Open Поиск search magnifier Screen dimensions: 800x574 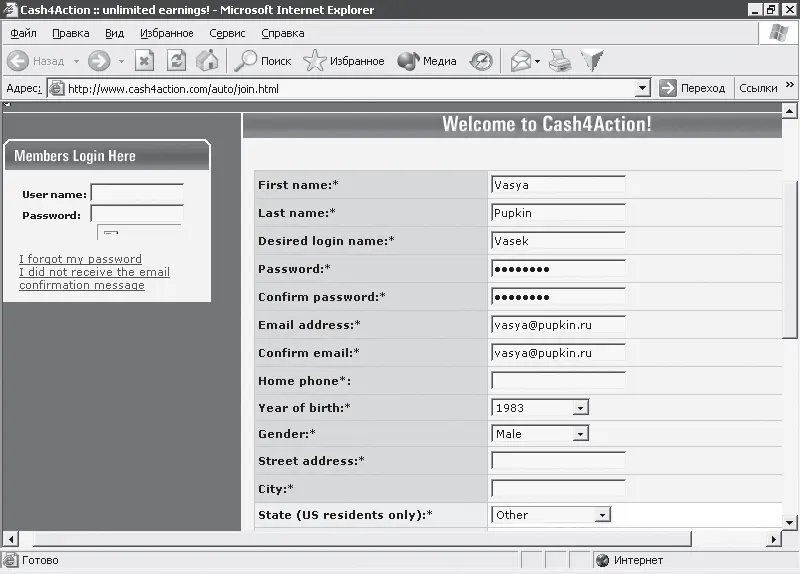point(263,61)
